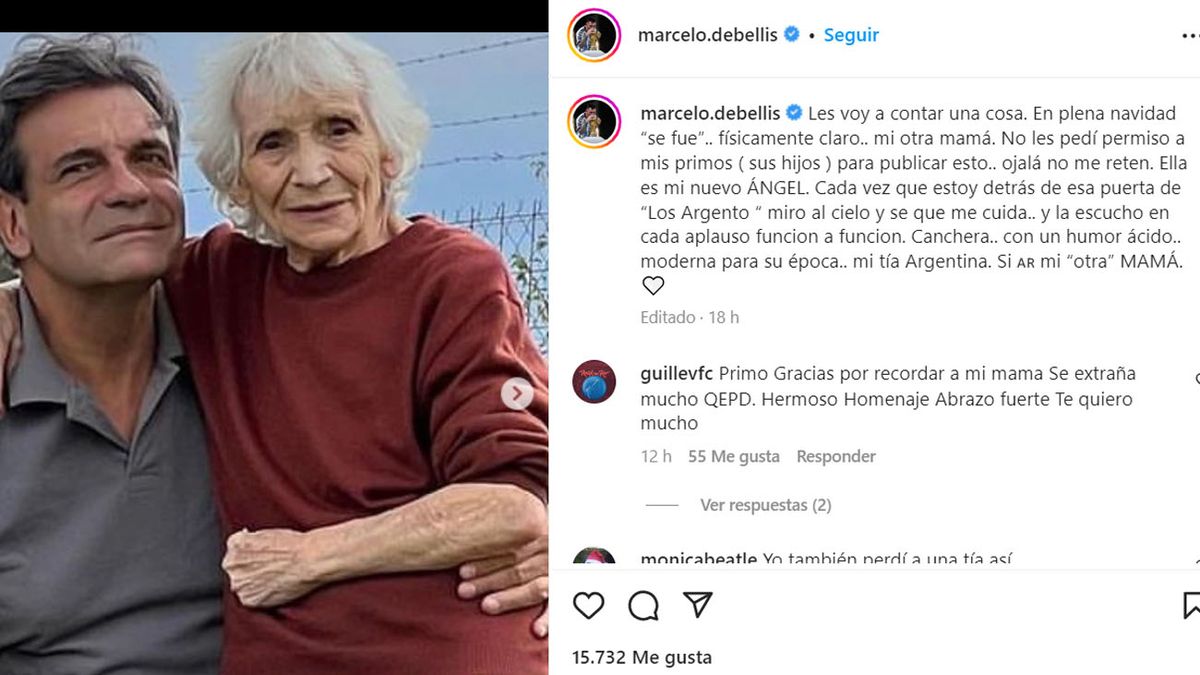
Task: Open marcelo.debellis username in header
Action: click(x=709, y=35)
